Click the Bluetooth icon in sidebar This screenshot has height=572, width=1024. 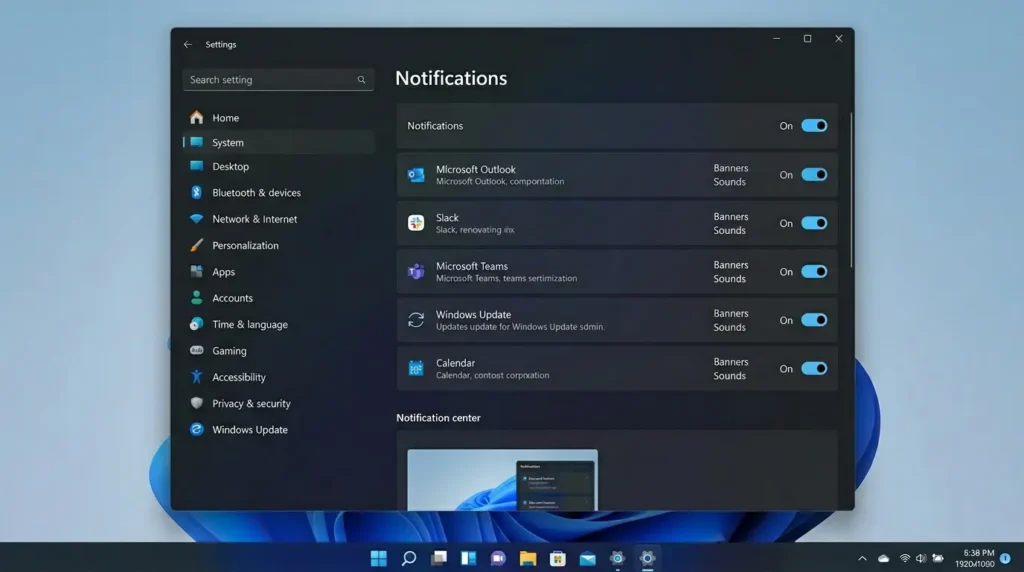click(197, 192)
